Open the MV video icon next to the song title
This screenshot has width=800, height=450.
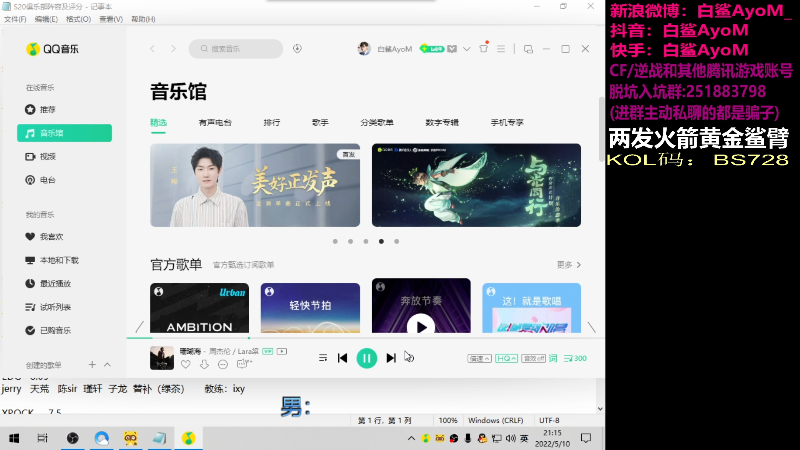(x=282, y=352)
